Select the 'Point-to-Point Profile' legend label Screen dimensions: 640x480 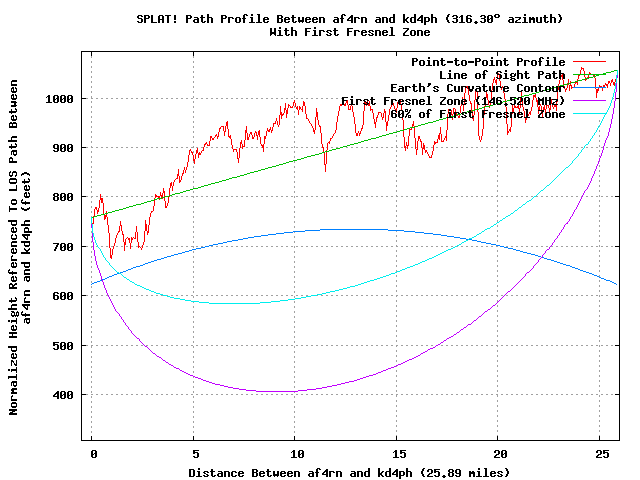pos(488,62)
